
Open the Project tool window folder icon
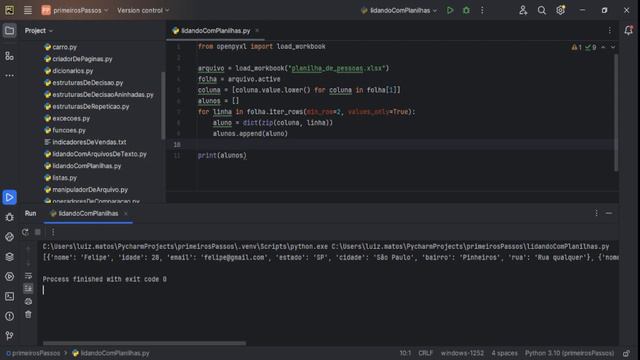9,31
